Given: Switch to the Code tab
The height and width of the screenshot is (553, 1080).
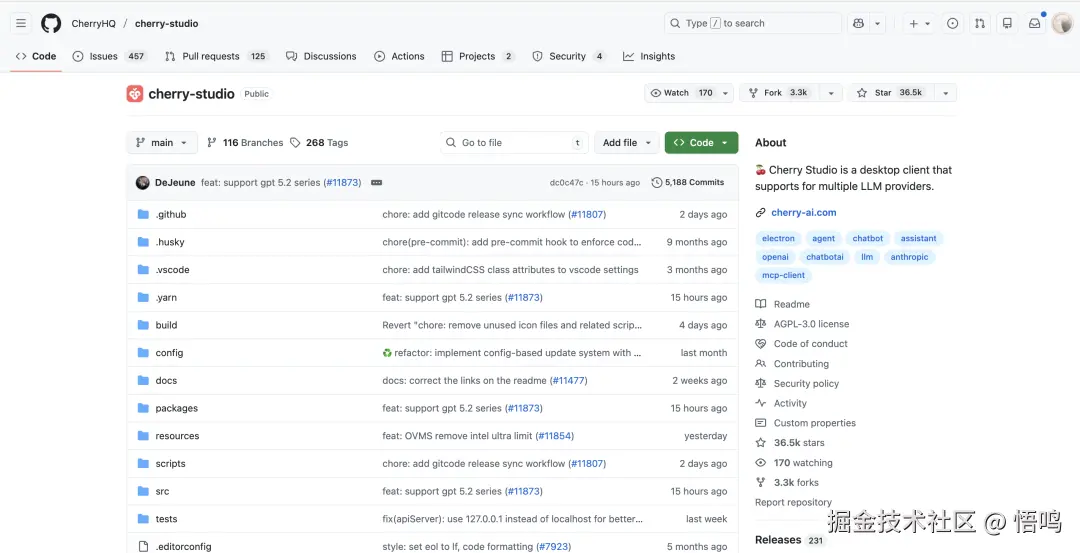Looking at the screenshot, I should point(37,56).
